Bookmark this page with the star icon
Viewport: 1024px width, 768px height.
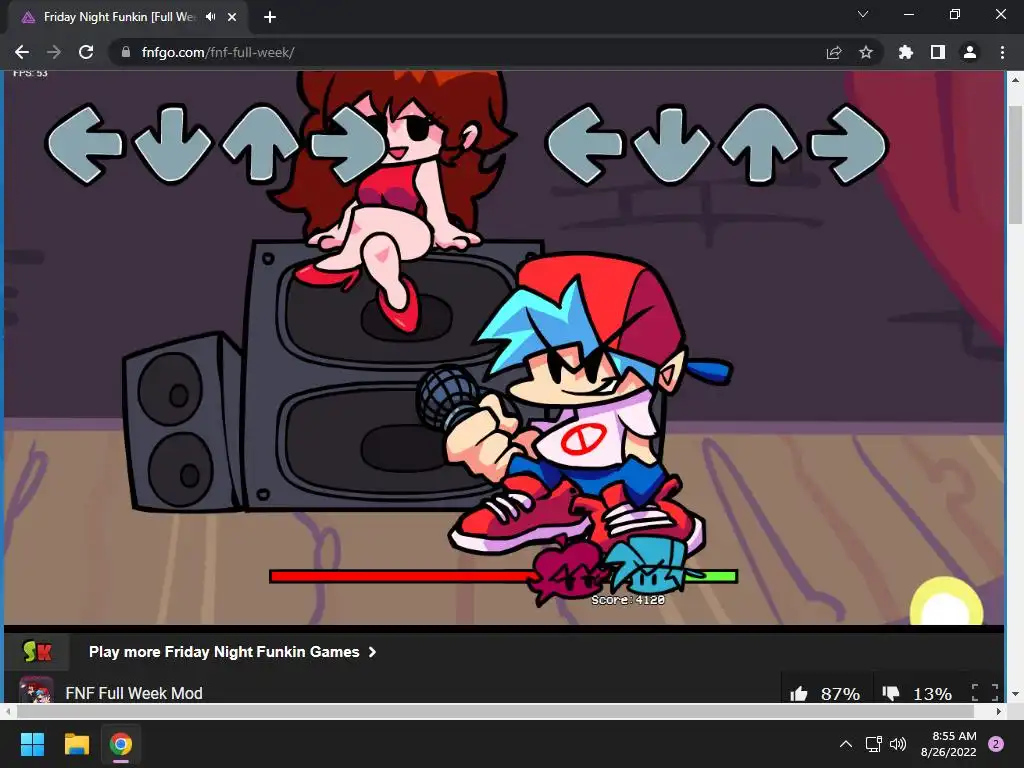(866, 52)
